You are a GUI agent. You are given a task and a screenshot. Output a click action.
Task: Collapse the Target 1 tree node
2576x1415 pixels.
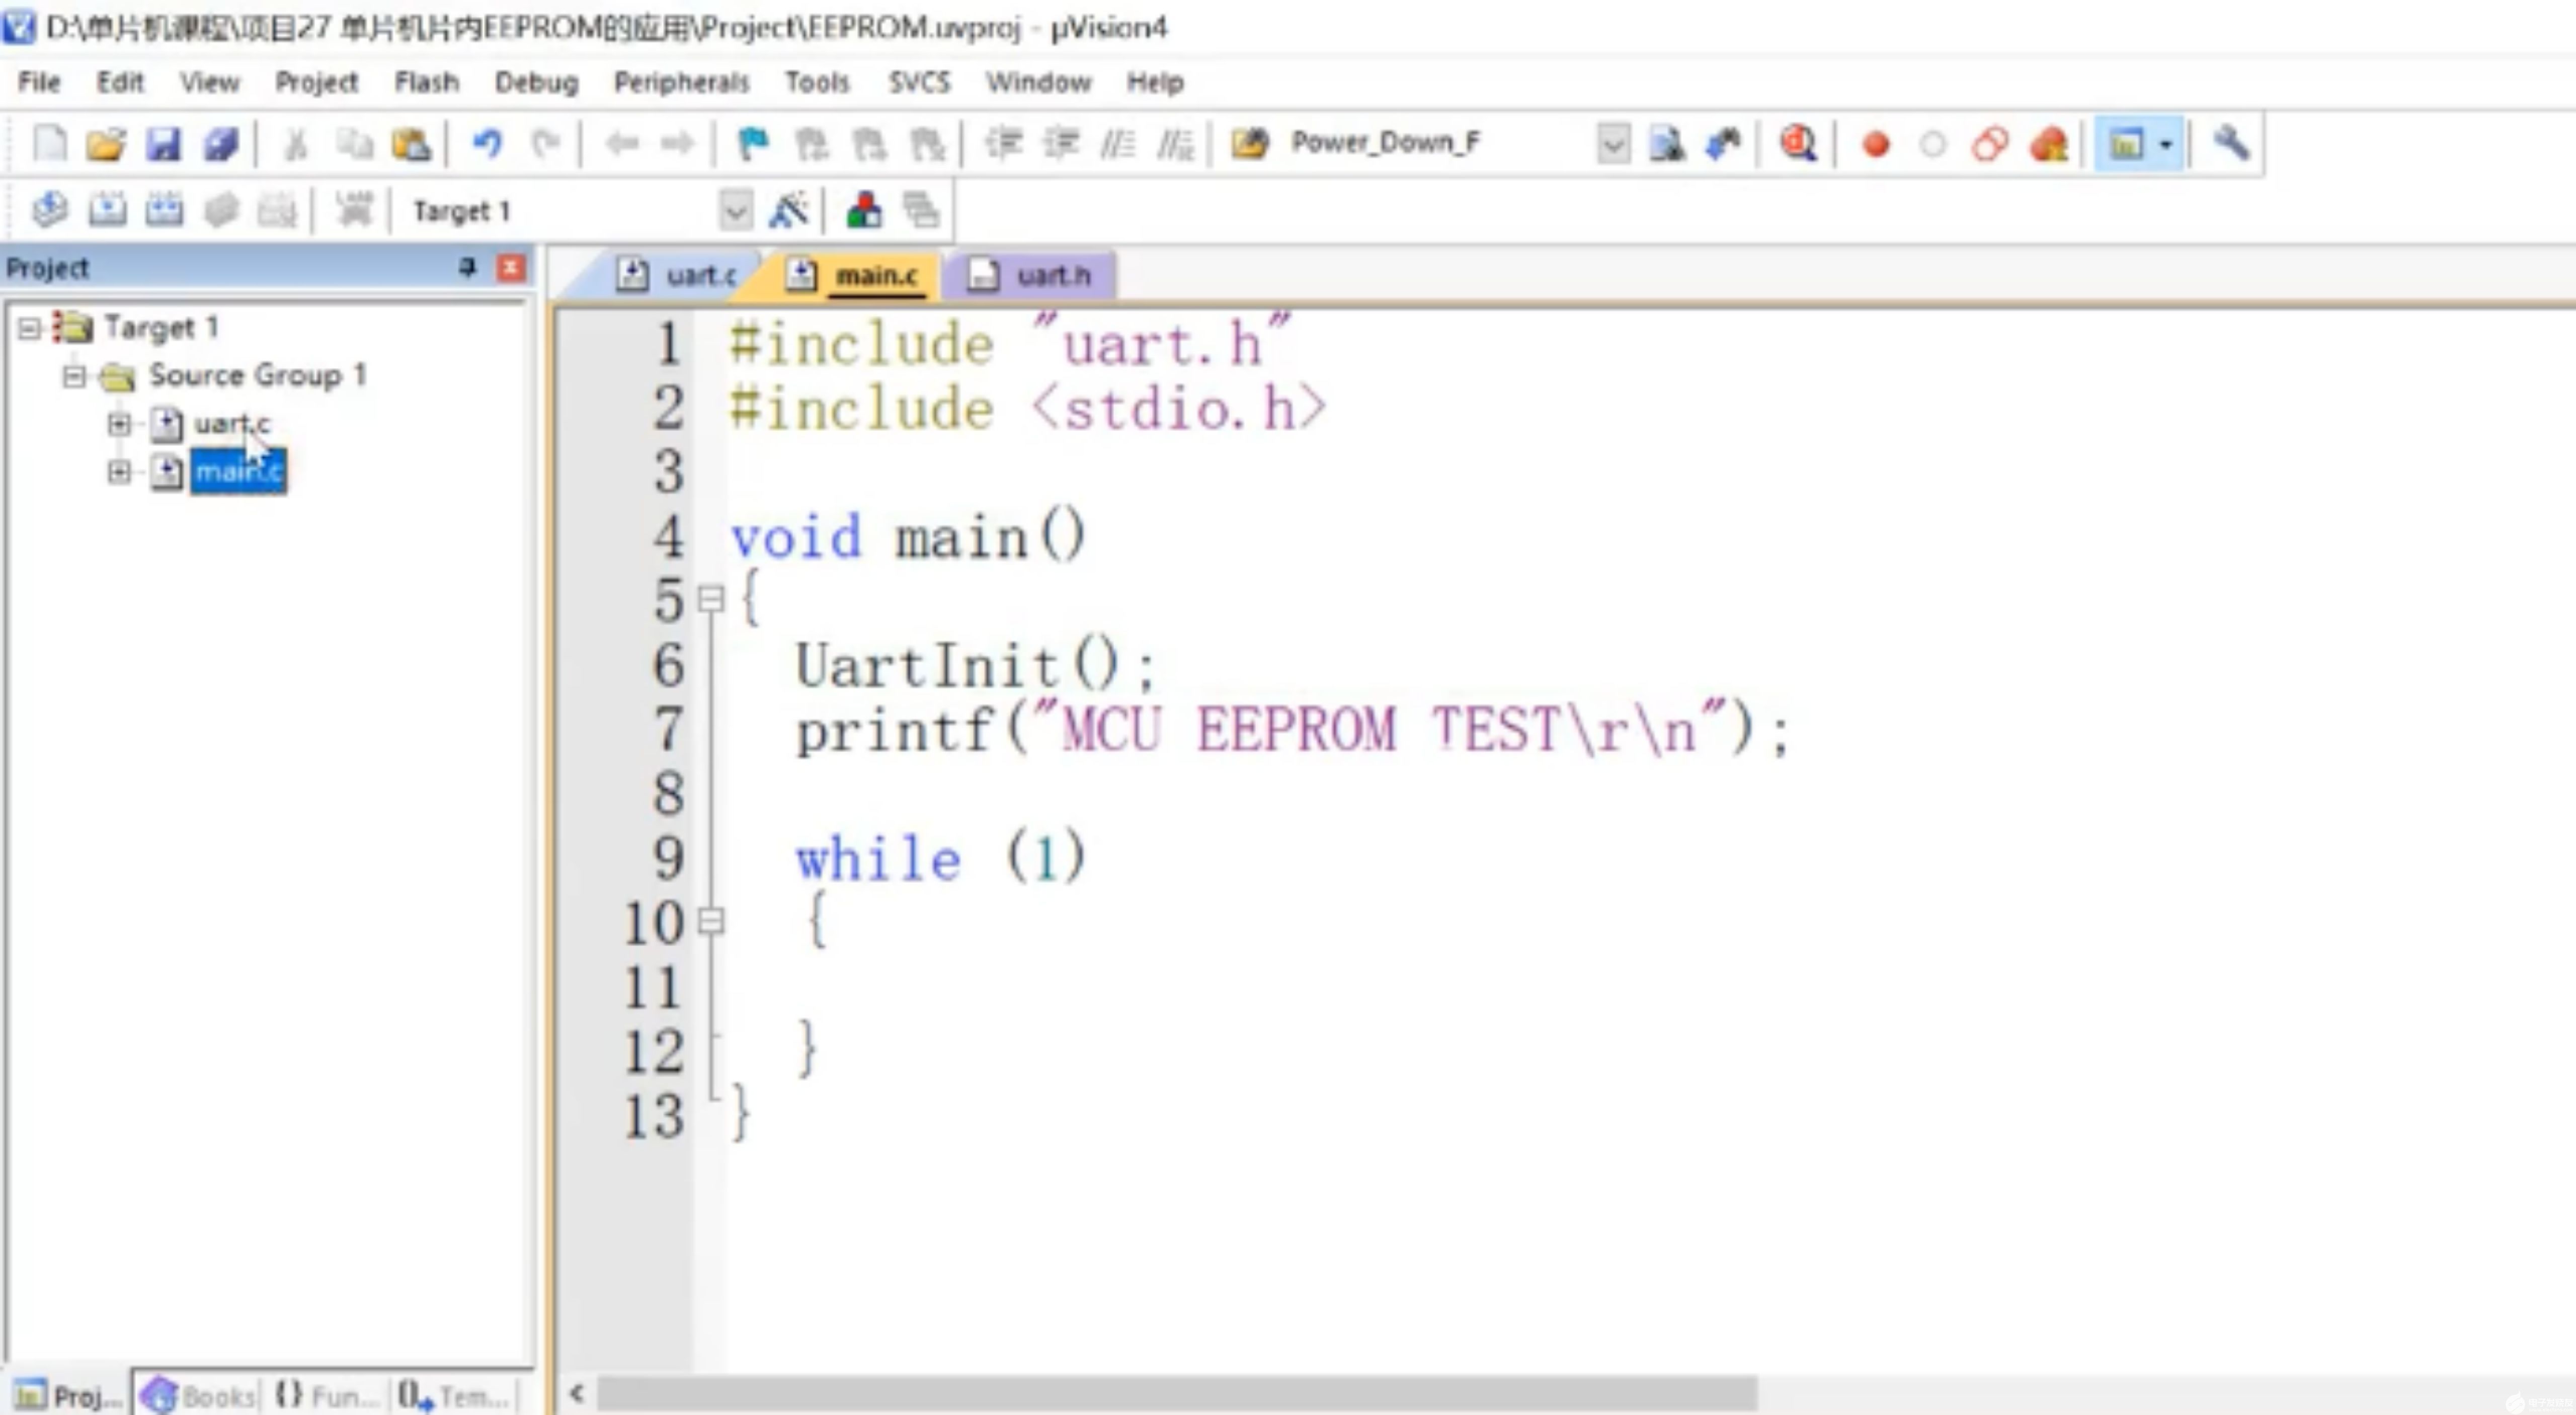pyautogui.click(x=30, y=327)
